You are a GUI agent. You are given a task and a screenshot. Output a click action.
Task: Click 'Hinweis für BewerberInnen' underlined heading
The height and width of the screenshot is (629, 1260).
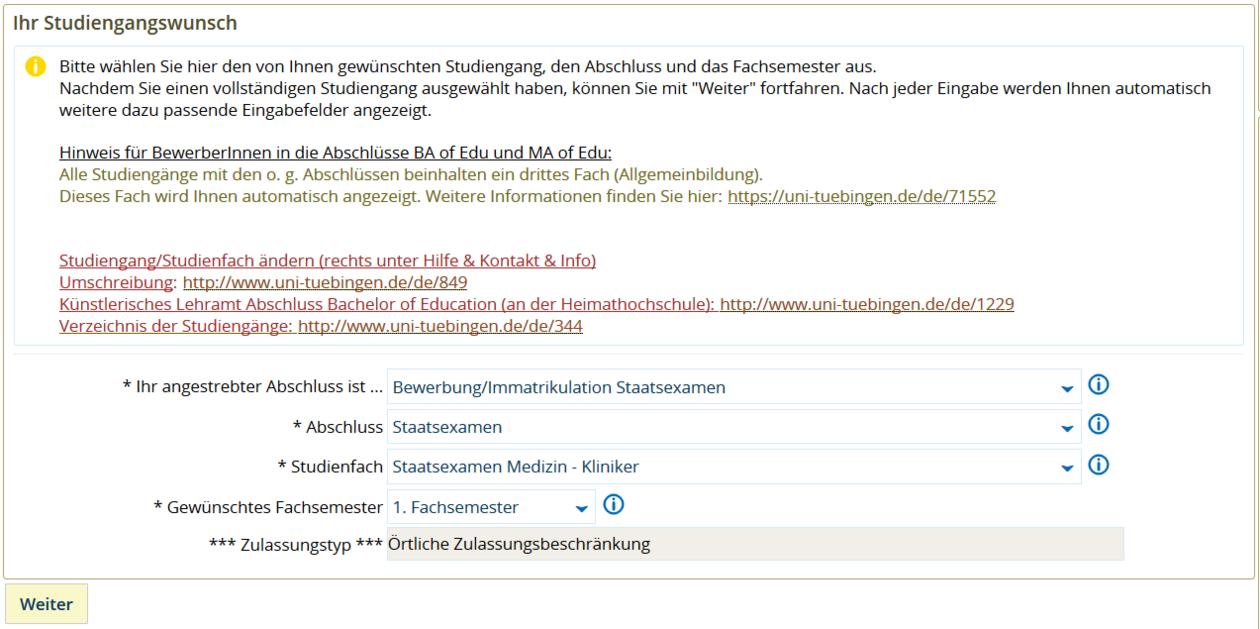click(x=335, y=153)
